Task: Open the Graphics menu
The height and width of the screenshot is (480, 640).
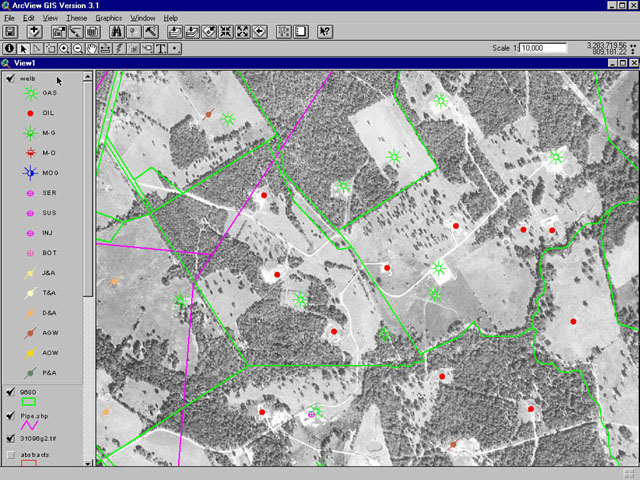Action: click(108, 18)
